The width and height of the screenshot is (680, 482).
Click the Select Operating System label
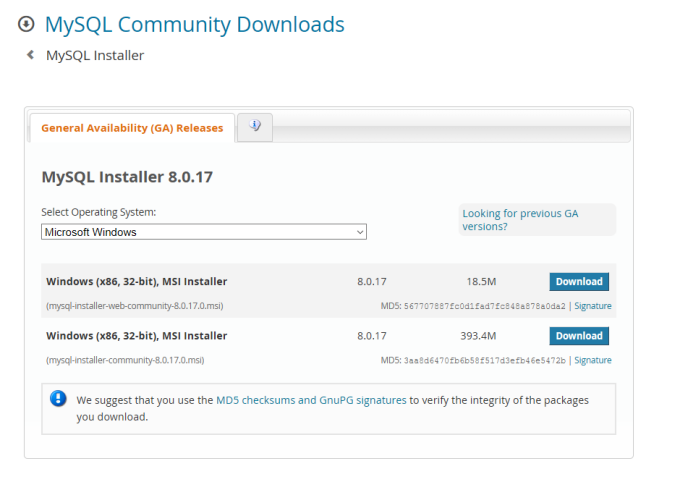pyautogui.click(x=98, y=212)
